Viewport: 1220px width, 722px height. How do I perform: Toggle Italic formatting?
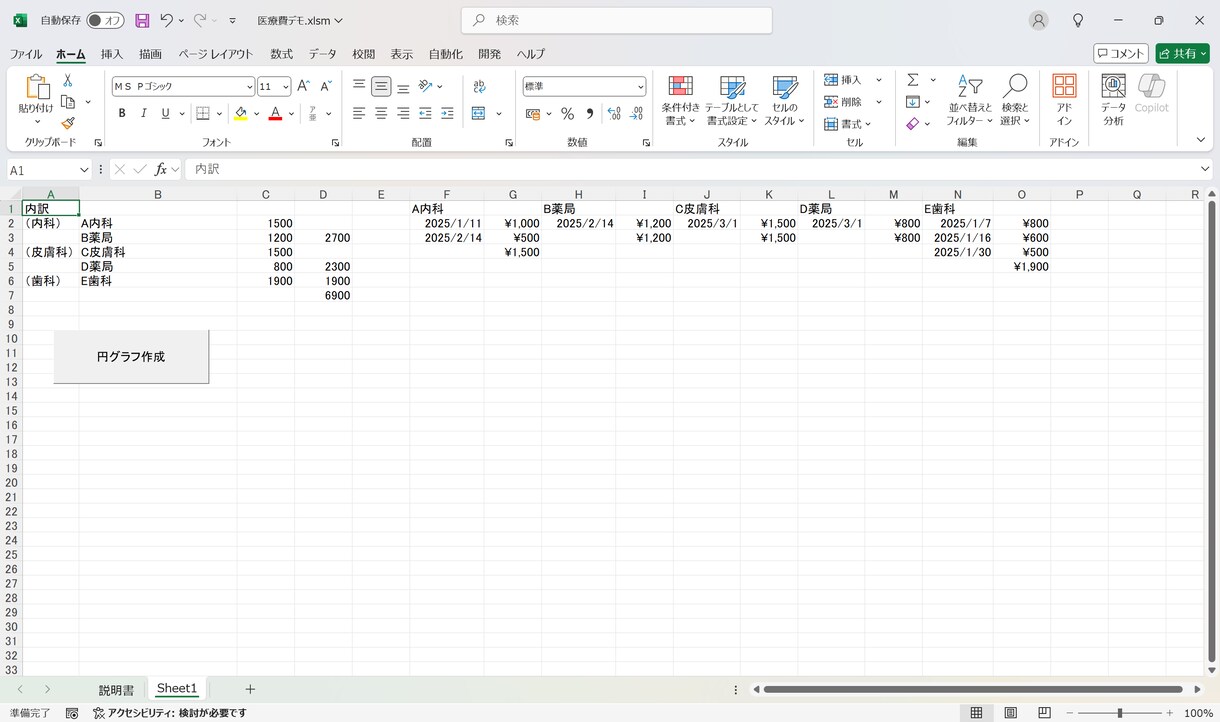[x=144, y=113]
